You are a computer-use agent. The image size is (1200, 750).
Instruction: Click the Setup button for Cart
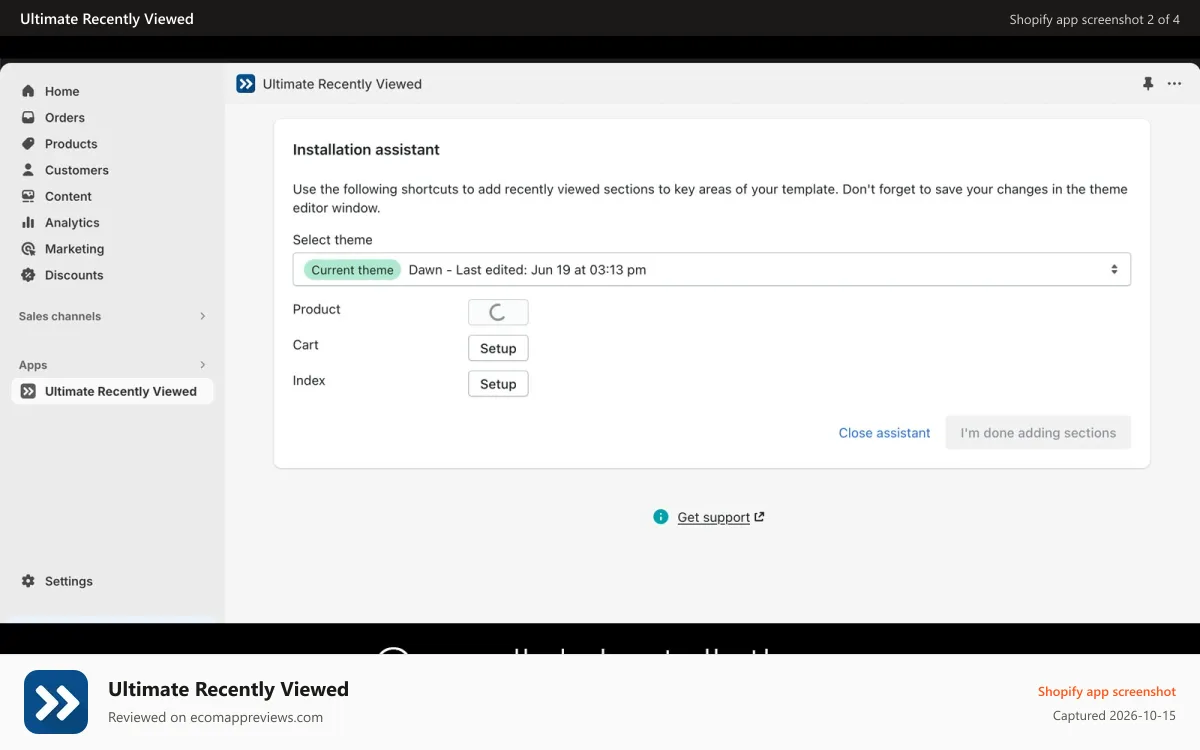pos(498,348)
